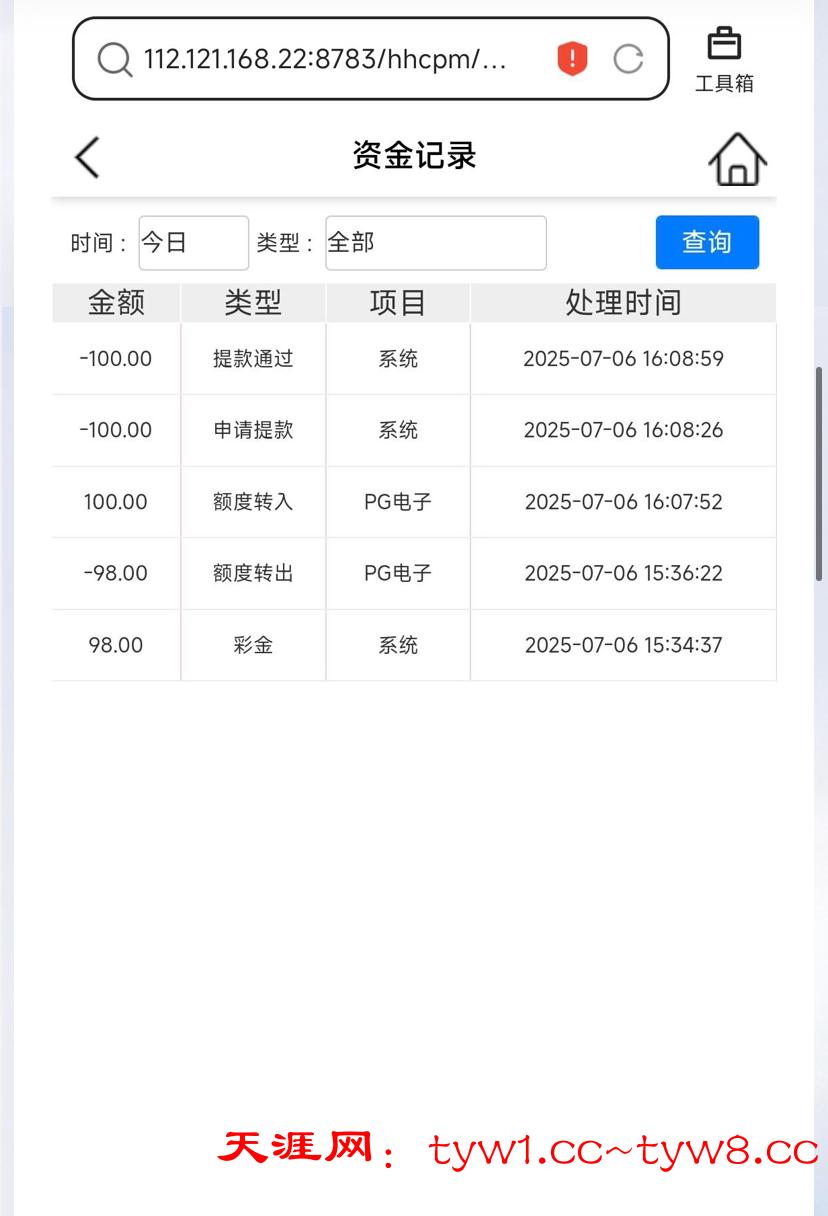Tap the back arrow icon
The width and height of the screenshot is (828, 1216).
tap(88, 158)
